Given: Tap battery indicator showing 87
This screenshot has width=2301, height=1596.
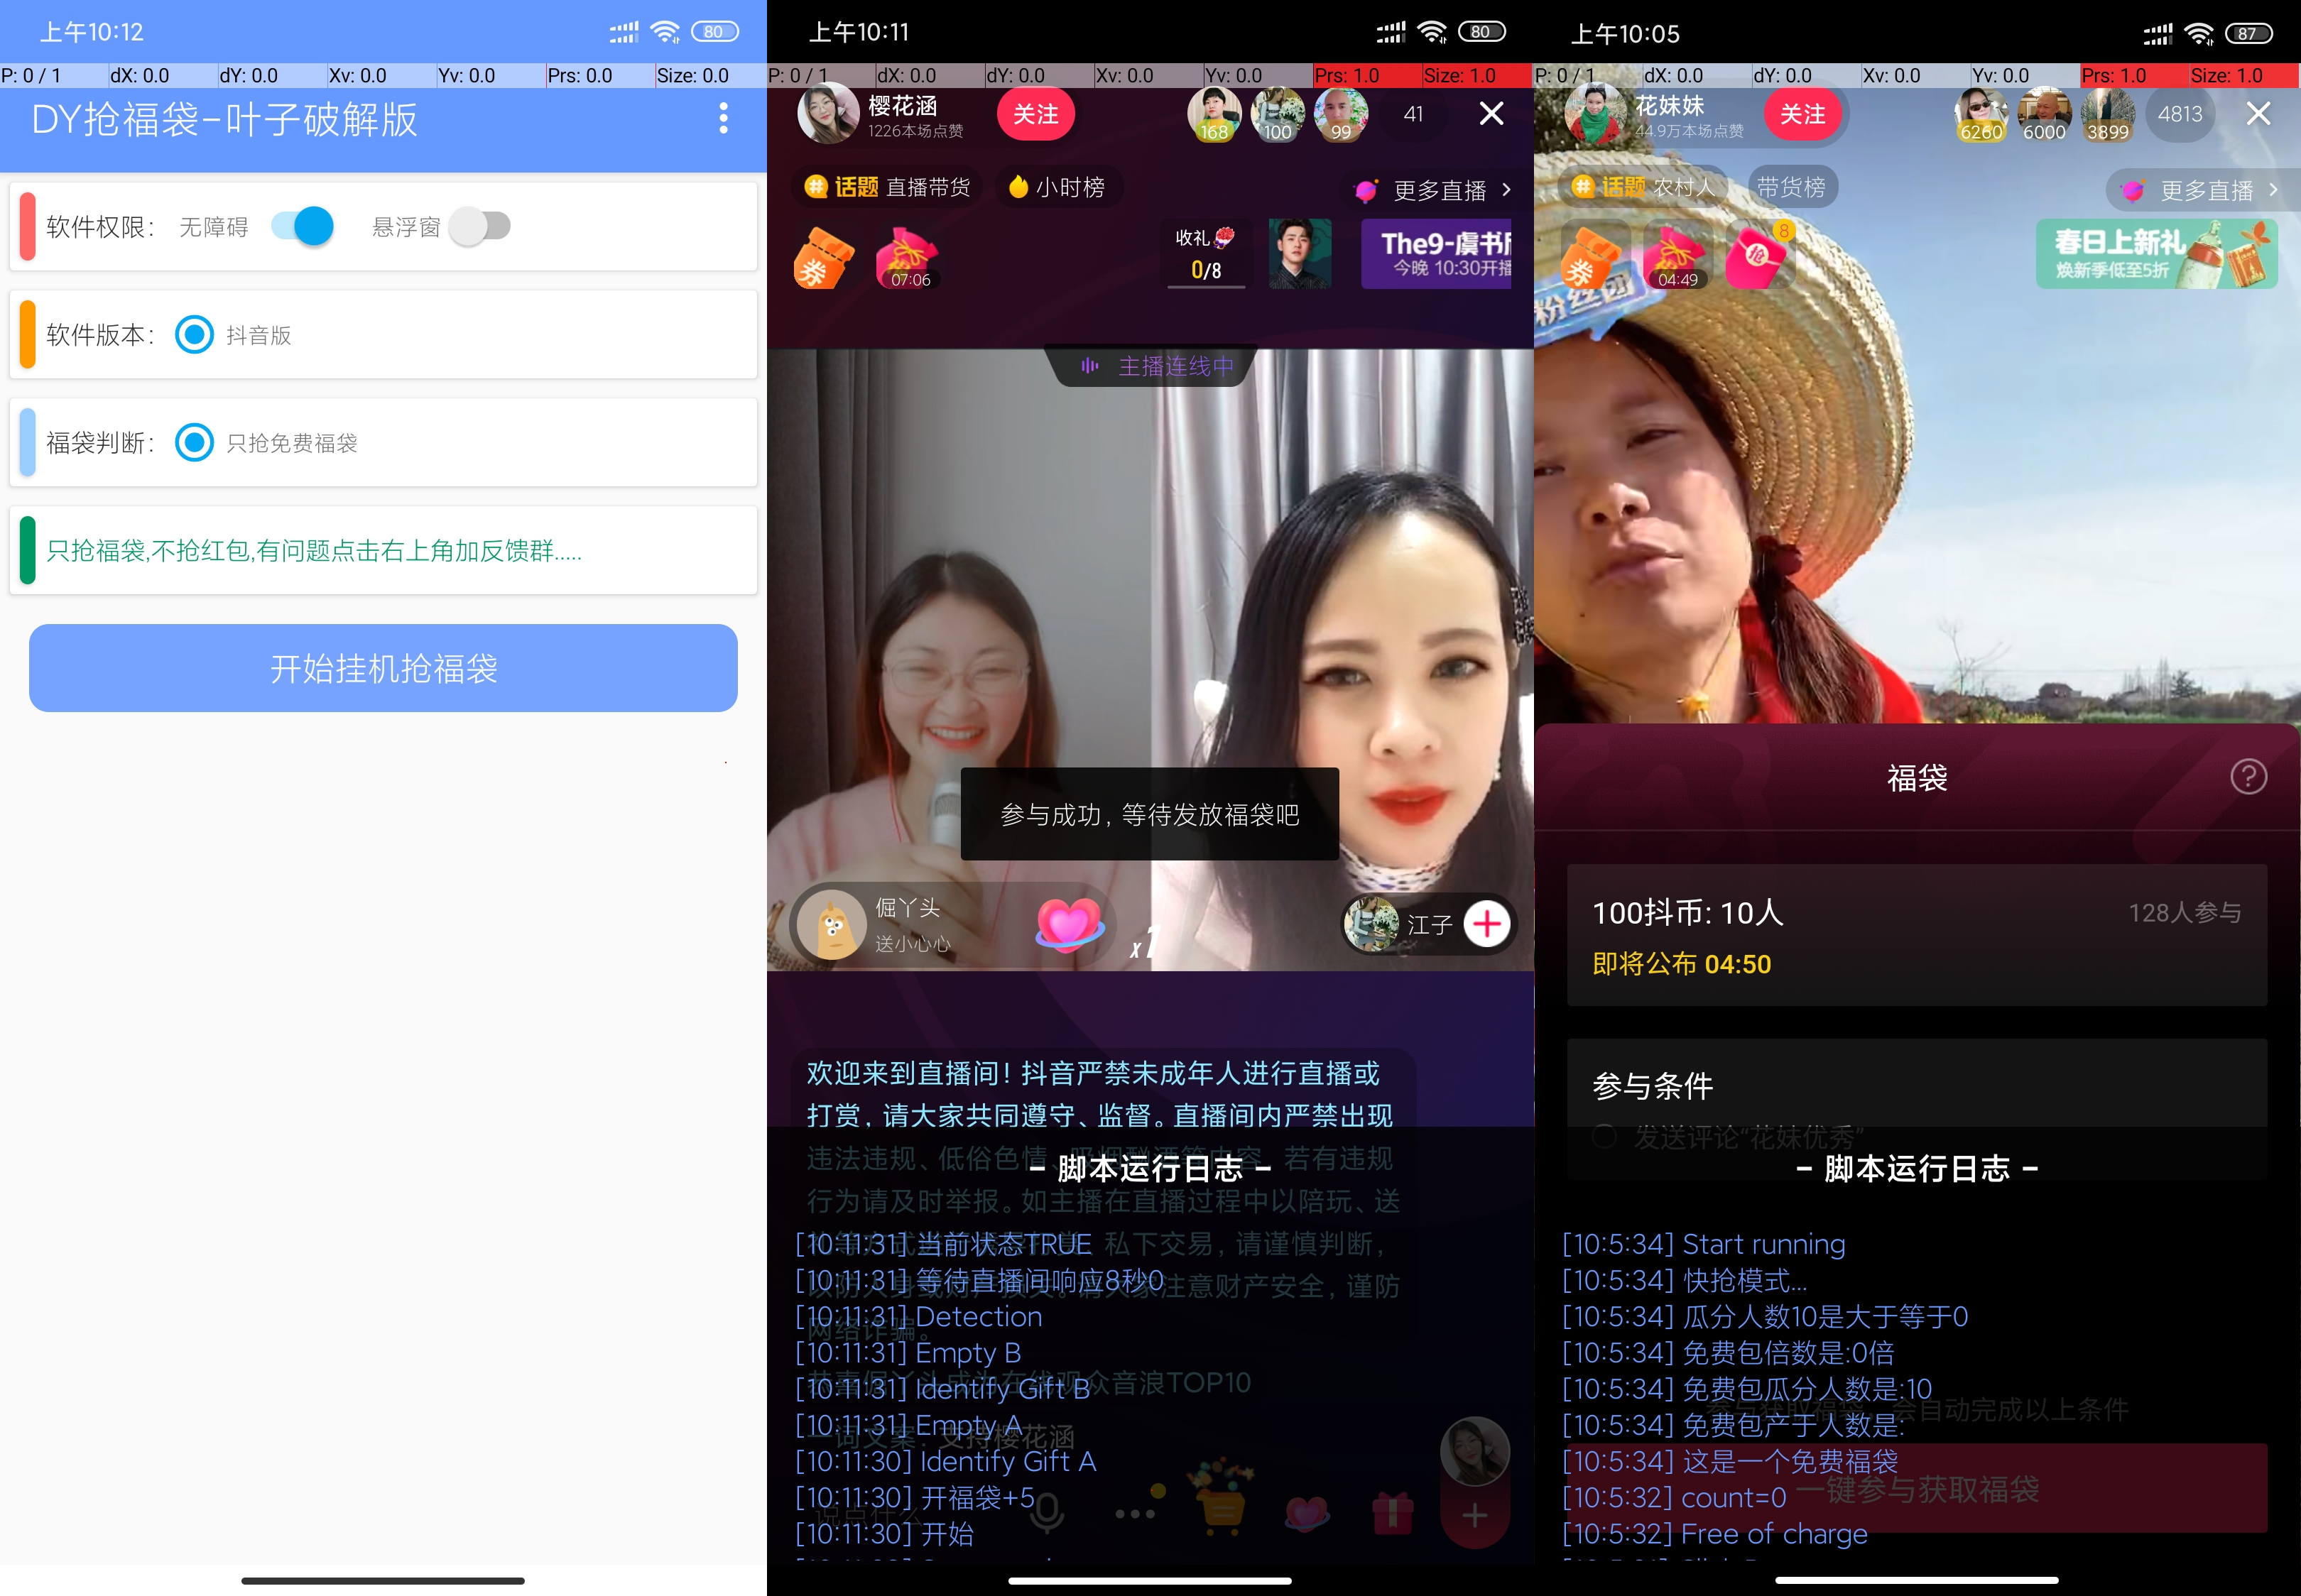Looking at the screenshot, I should pyautogui.click(x=2250, y=33).
